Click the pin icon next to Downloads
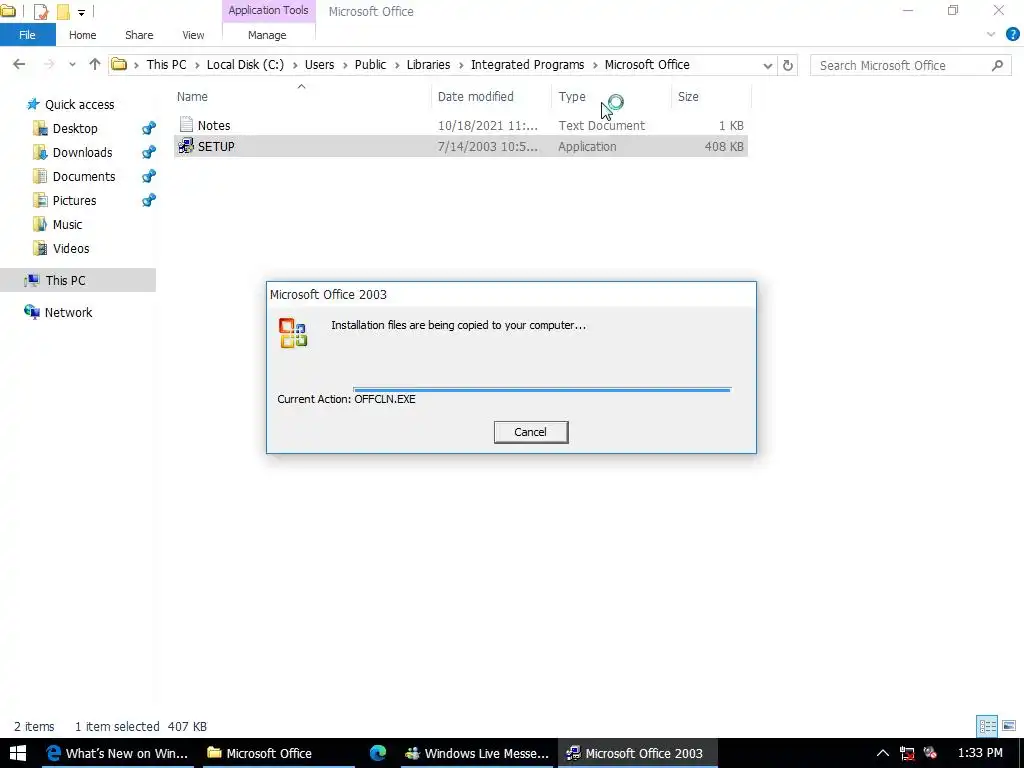This screenshot has width=1024, height=768. [x=149, y=152]
